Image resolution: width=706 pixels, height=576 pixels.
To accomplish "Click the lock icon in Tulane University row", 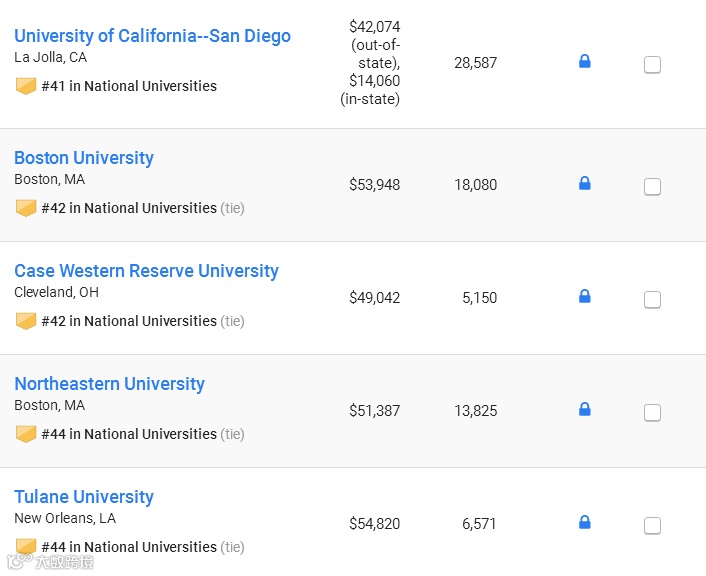I will coord(585,523).
